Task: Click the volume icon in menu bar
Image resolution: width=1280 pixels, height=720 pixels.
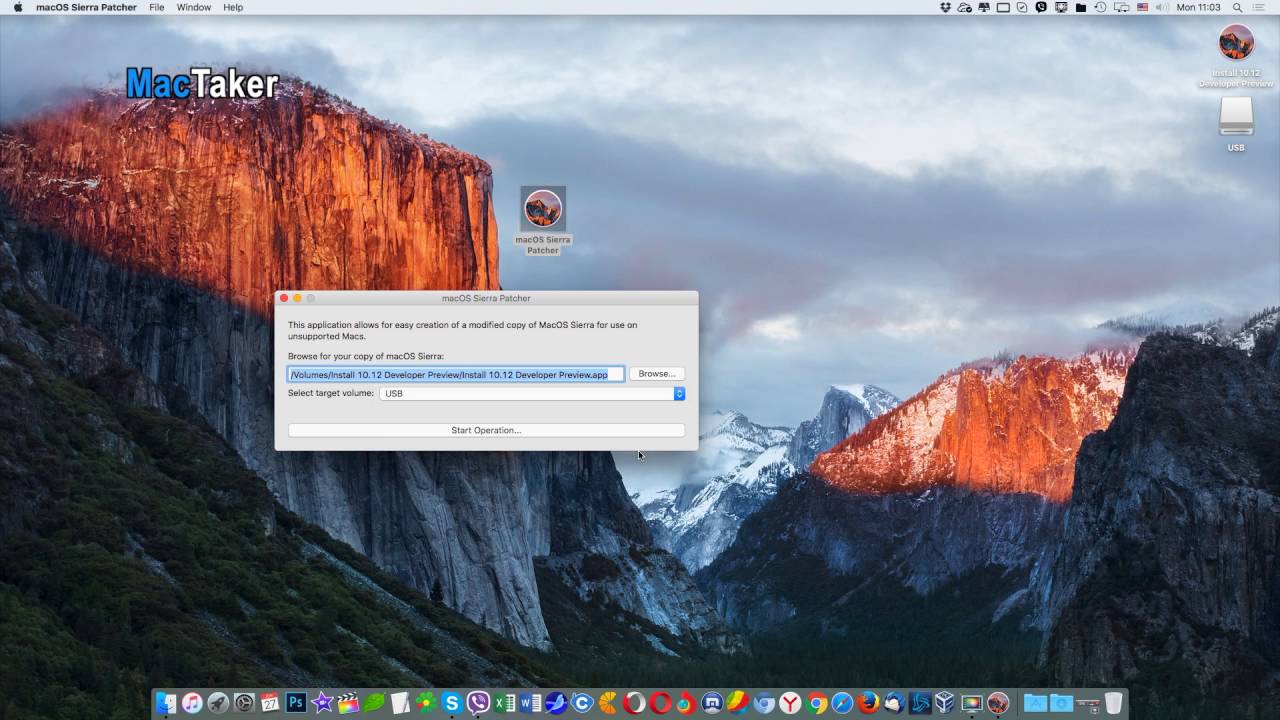Action: (x=1162, y=7)
